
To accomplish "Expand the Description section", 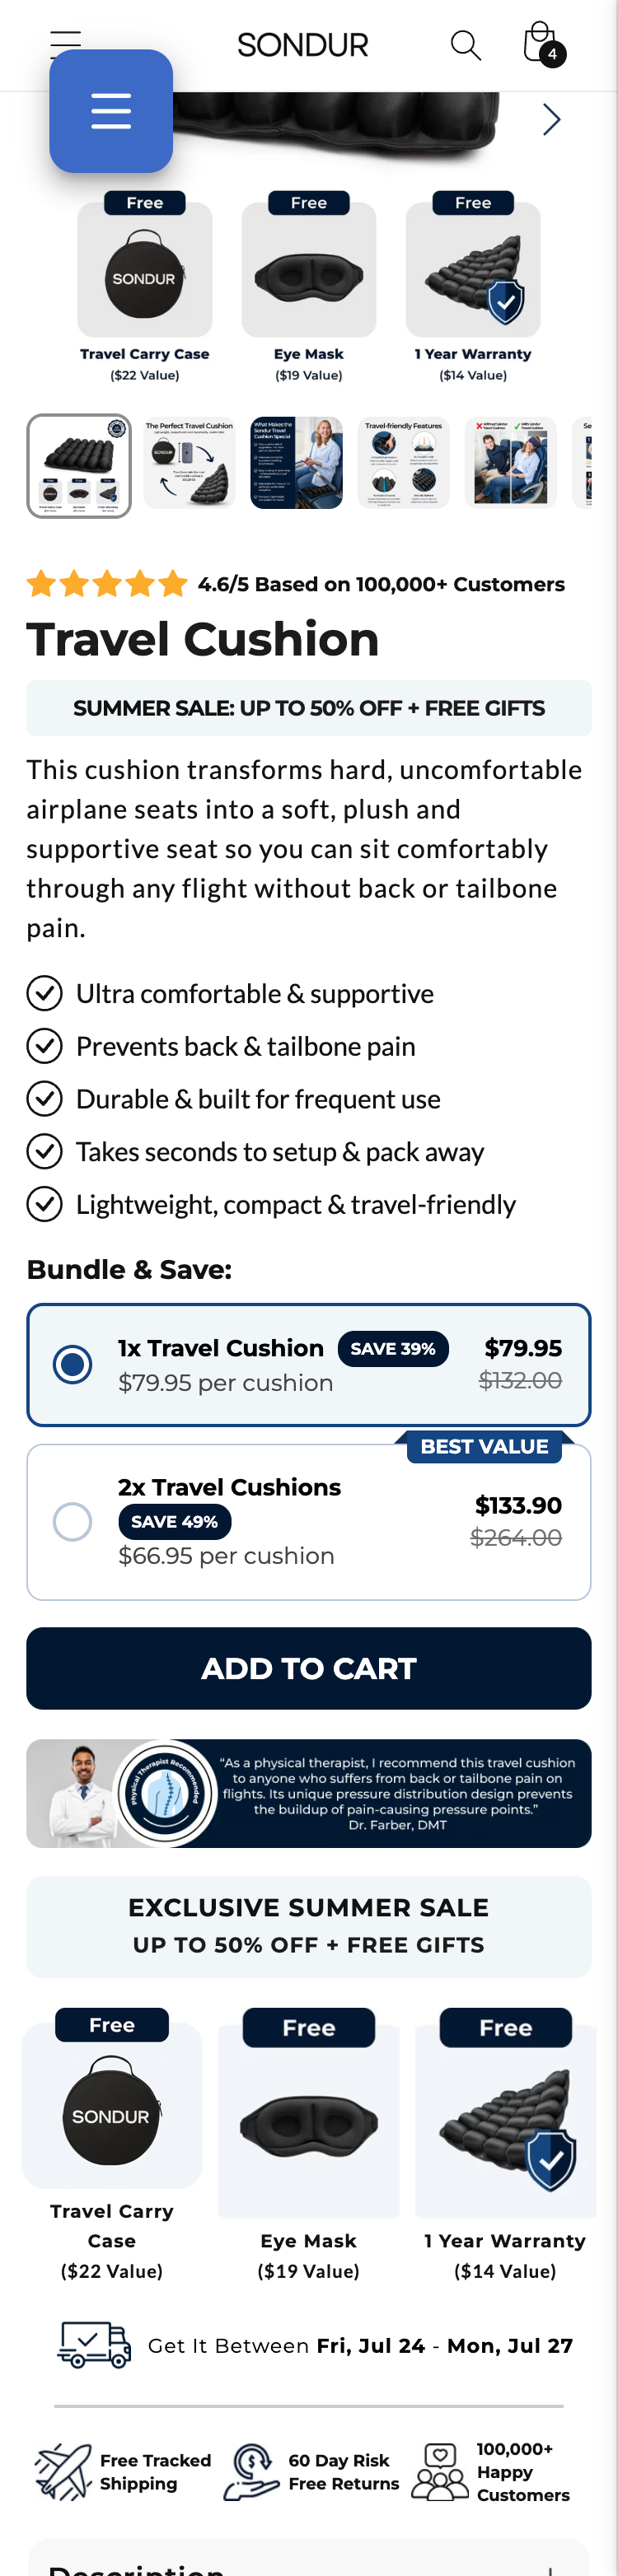I will coord(309,2562).
